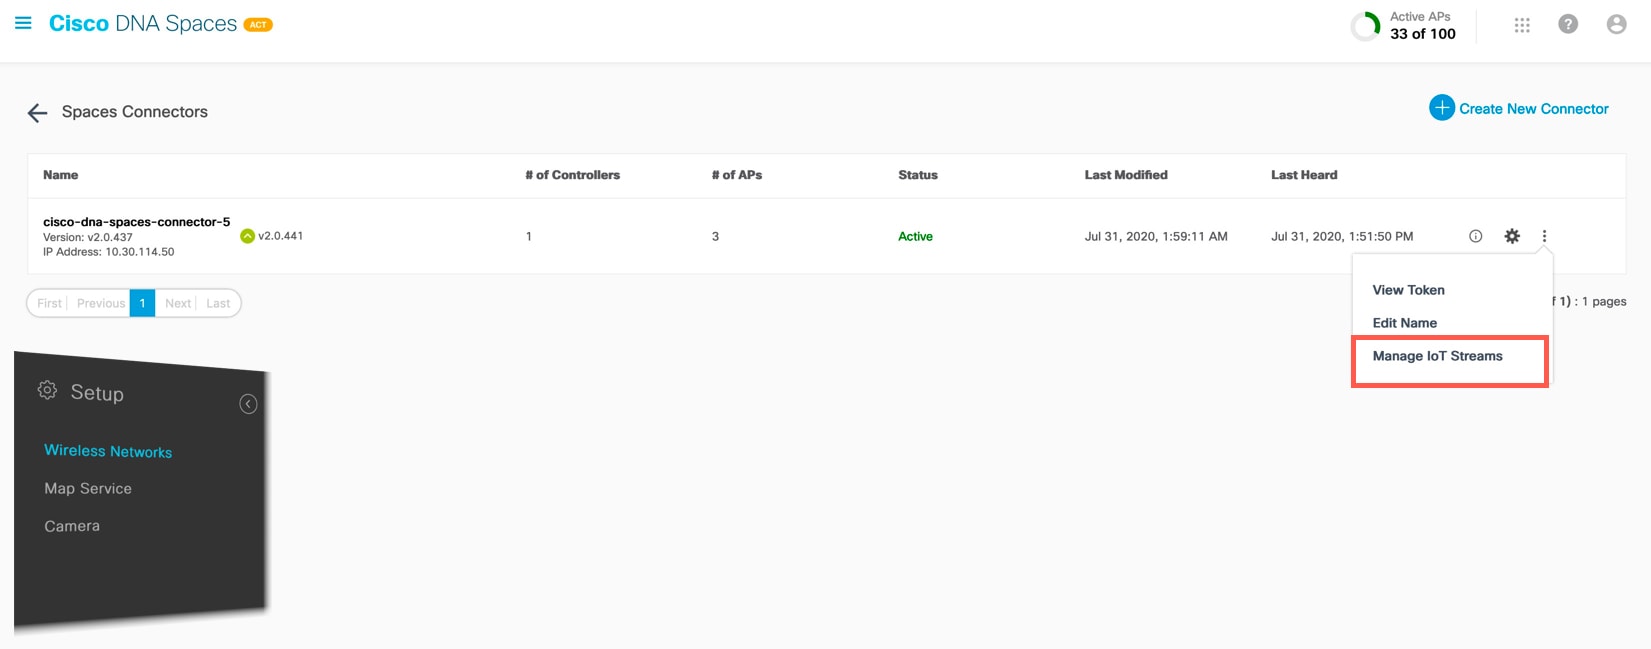The width and height of the screenshot is (1651, 649).
Task: Click the Name column header
Action: click(x=60, y=175)
